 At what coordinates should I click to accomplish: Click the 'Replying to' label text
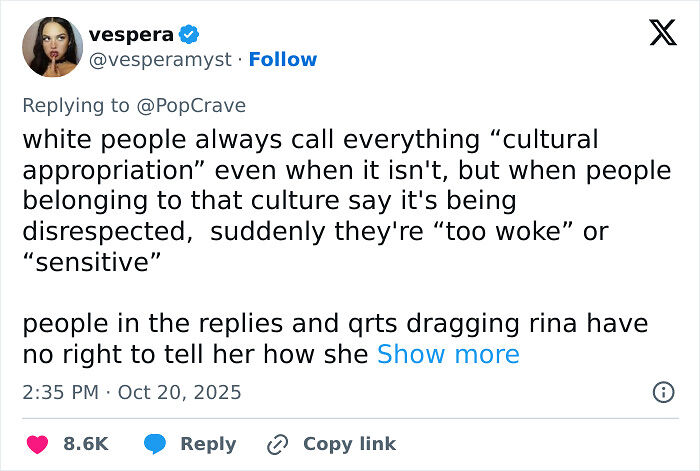click(78, 105)
